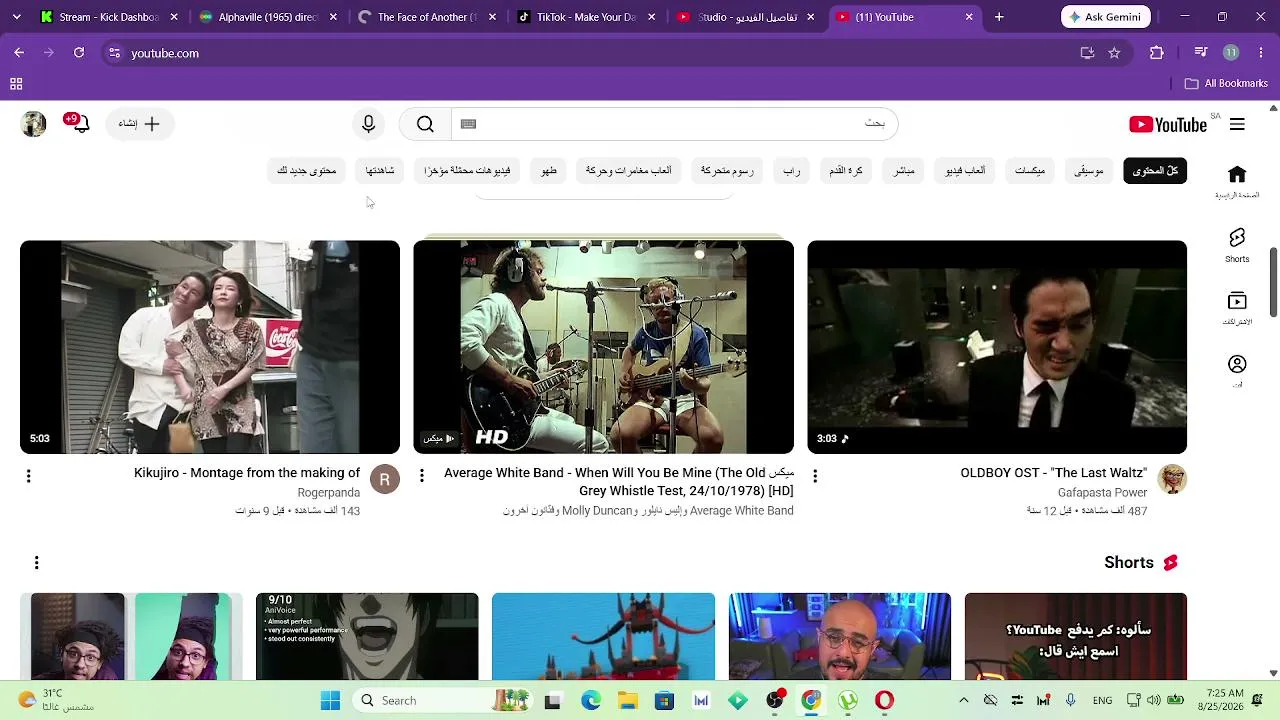Click the Chrome back arrow
1280x720 pixels.
19,53
